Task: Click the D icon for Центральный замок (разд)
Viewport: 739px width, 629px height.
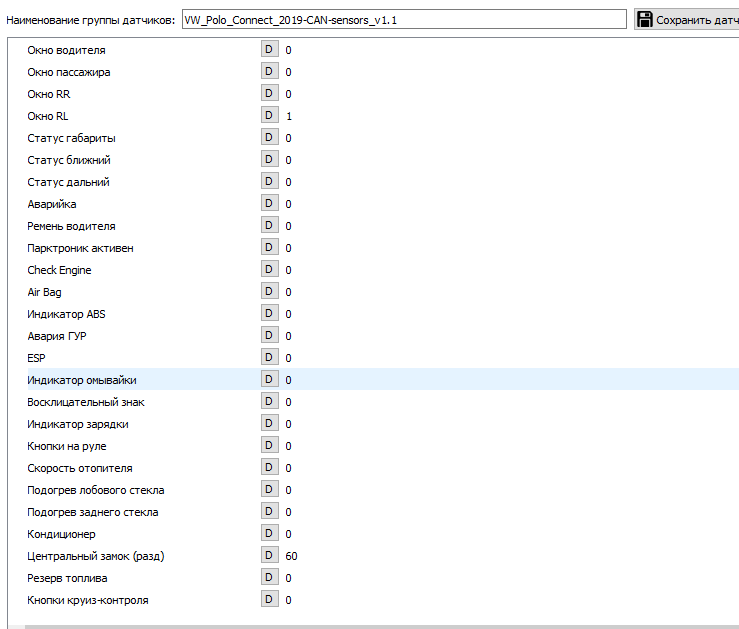Action: [268, 555]
